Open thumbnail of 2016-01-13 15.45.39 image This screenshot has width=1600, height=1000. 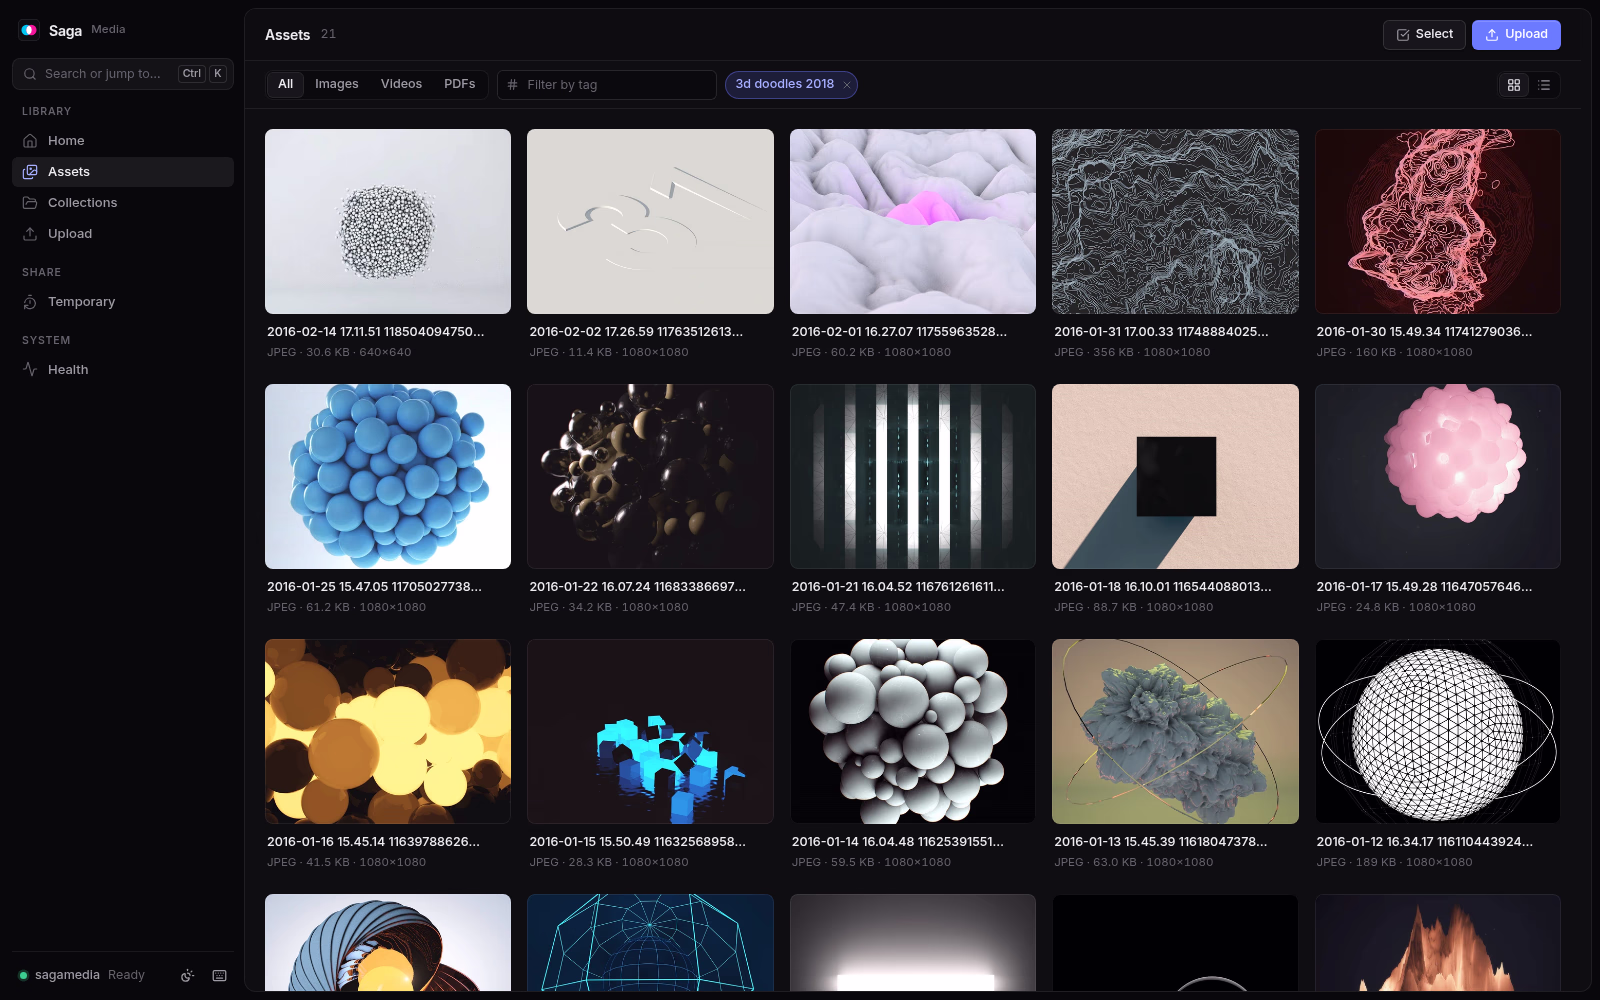1175,731
